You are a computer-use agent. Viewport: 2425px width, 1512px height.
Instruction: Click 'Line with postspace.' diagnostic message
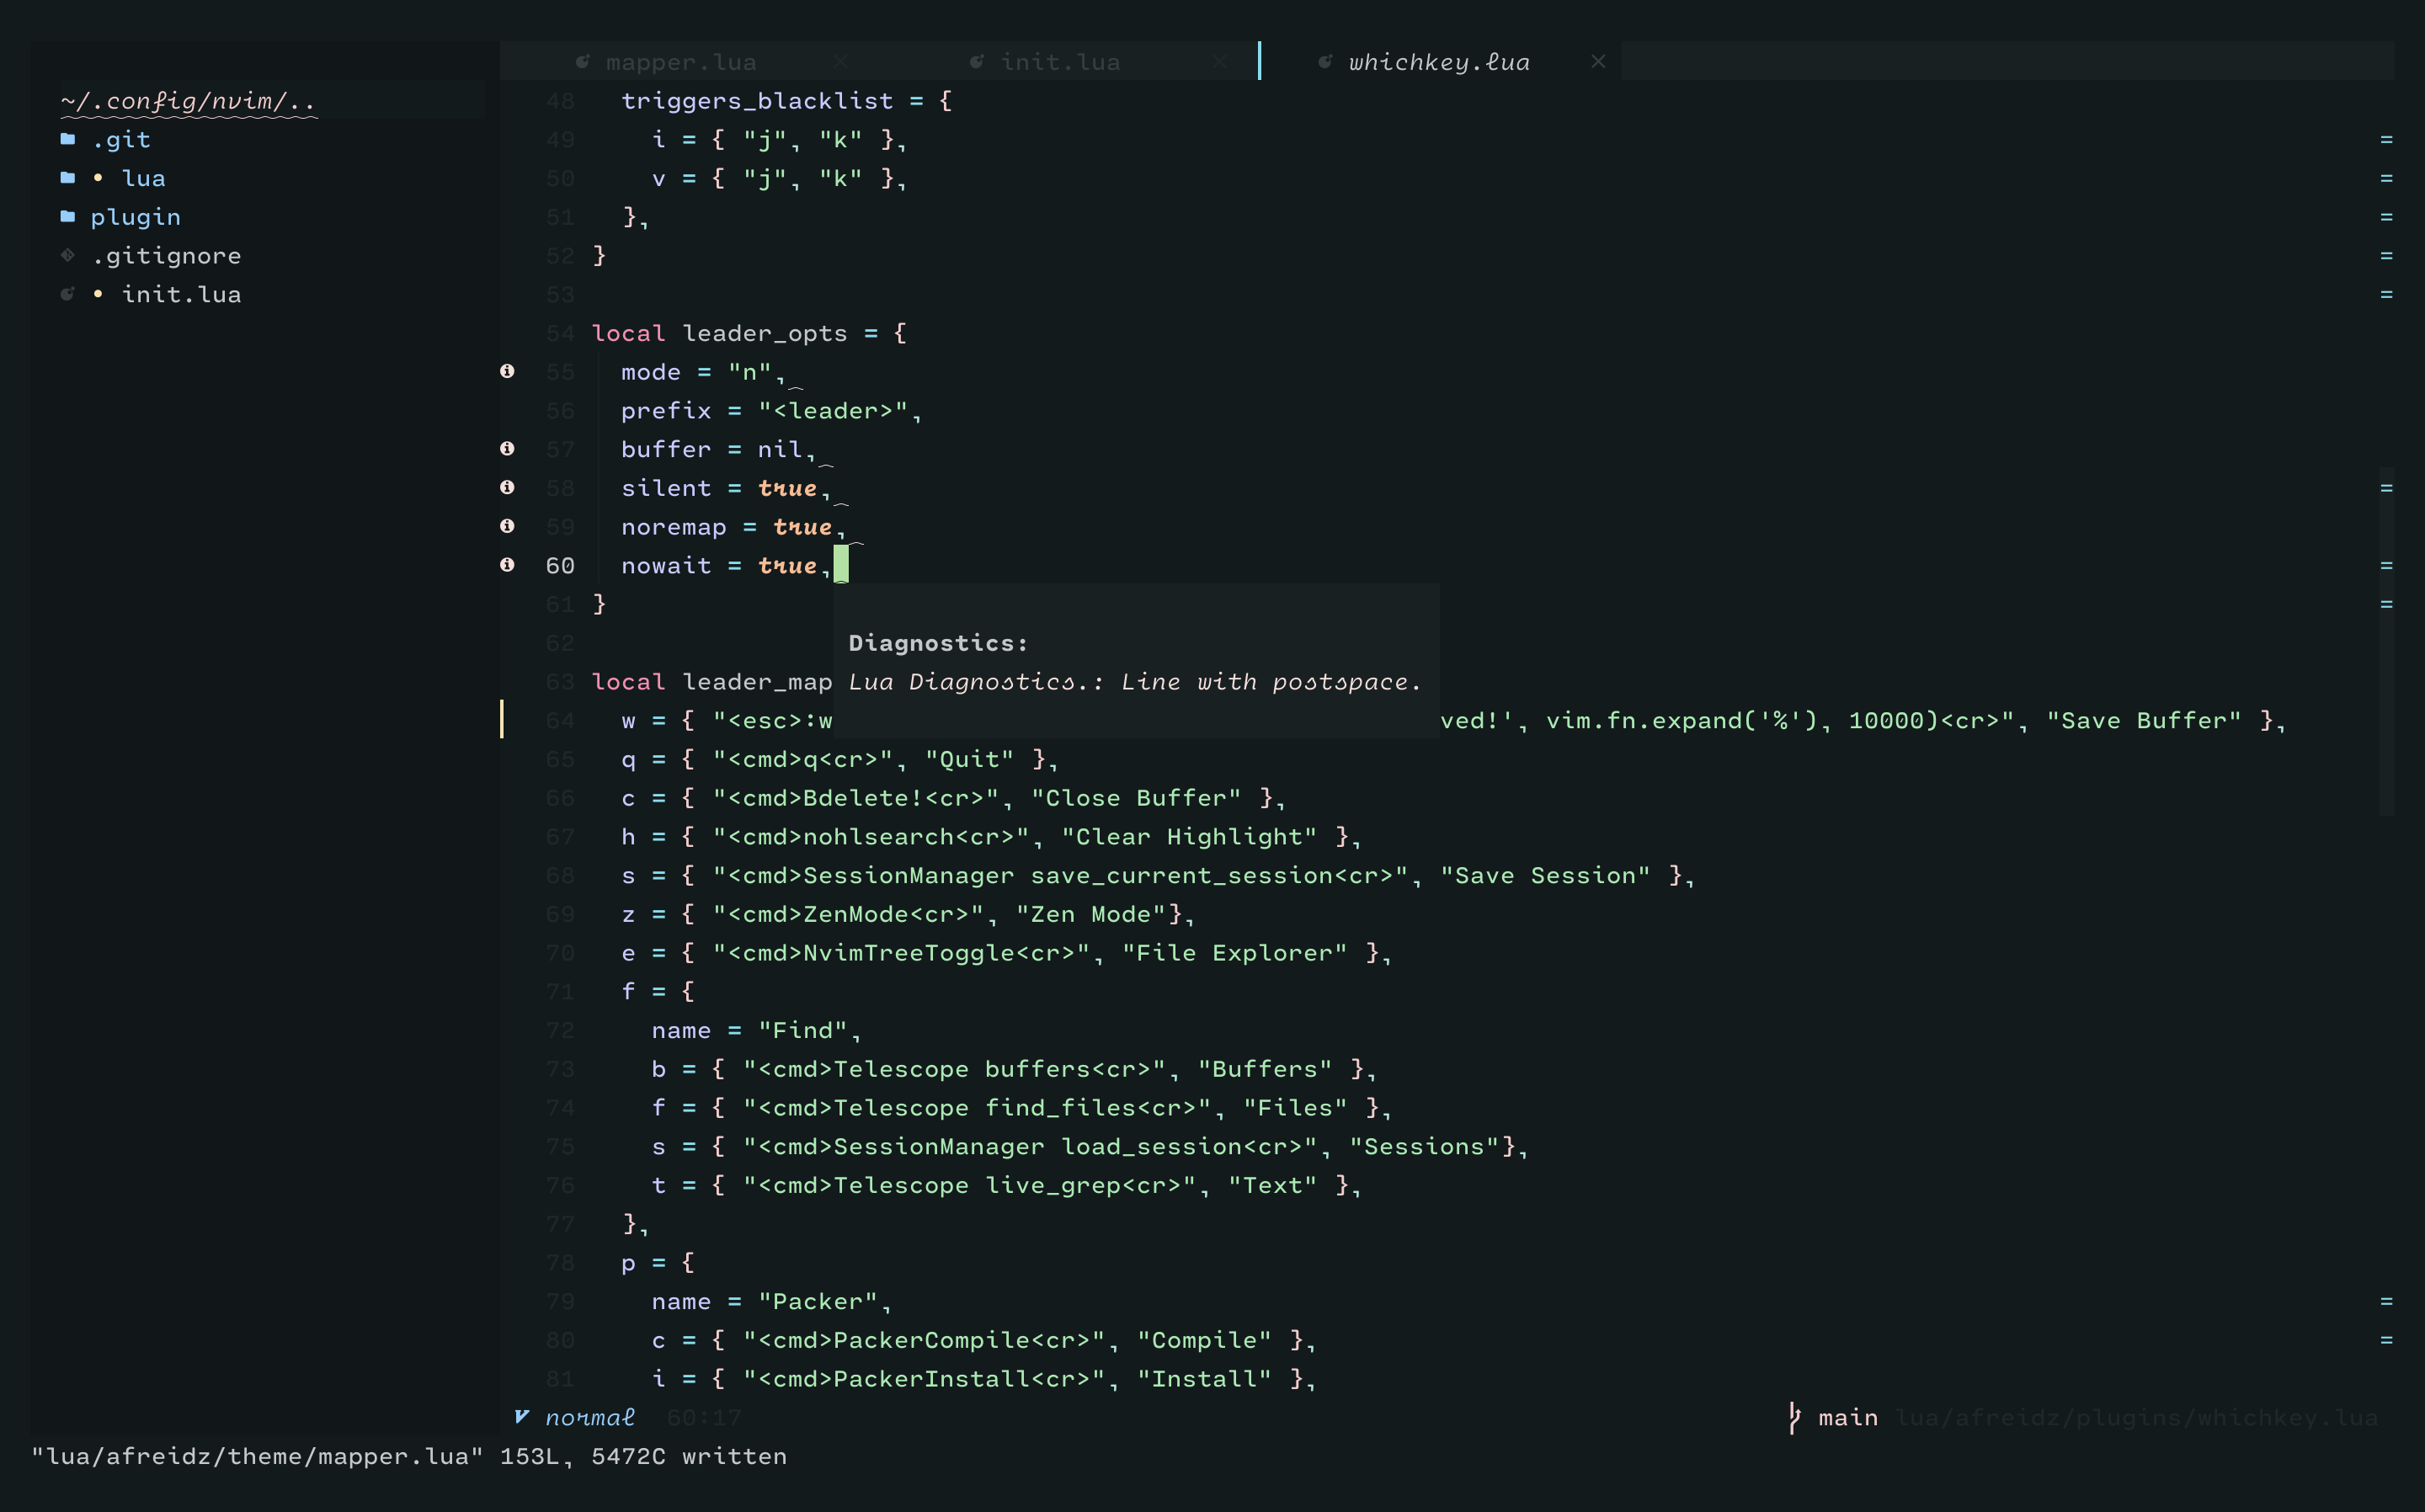1271,682
